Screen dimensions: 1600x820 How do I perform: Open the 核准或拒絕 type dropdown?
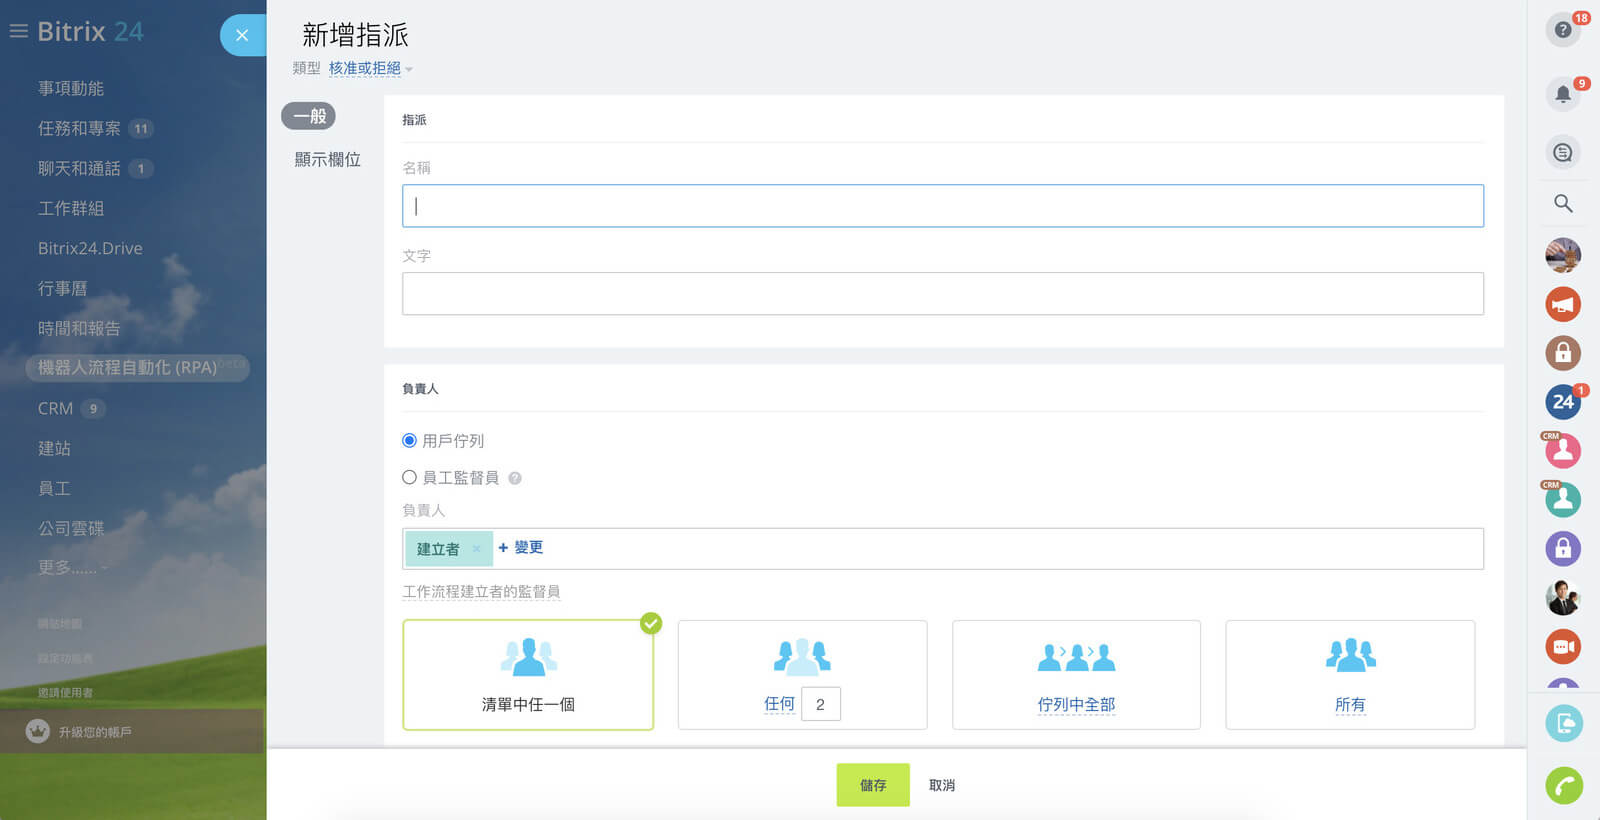(370, 68)
